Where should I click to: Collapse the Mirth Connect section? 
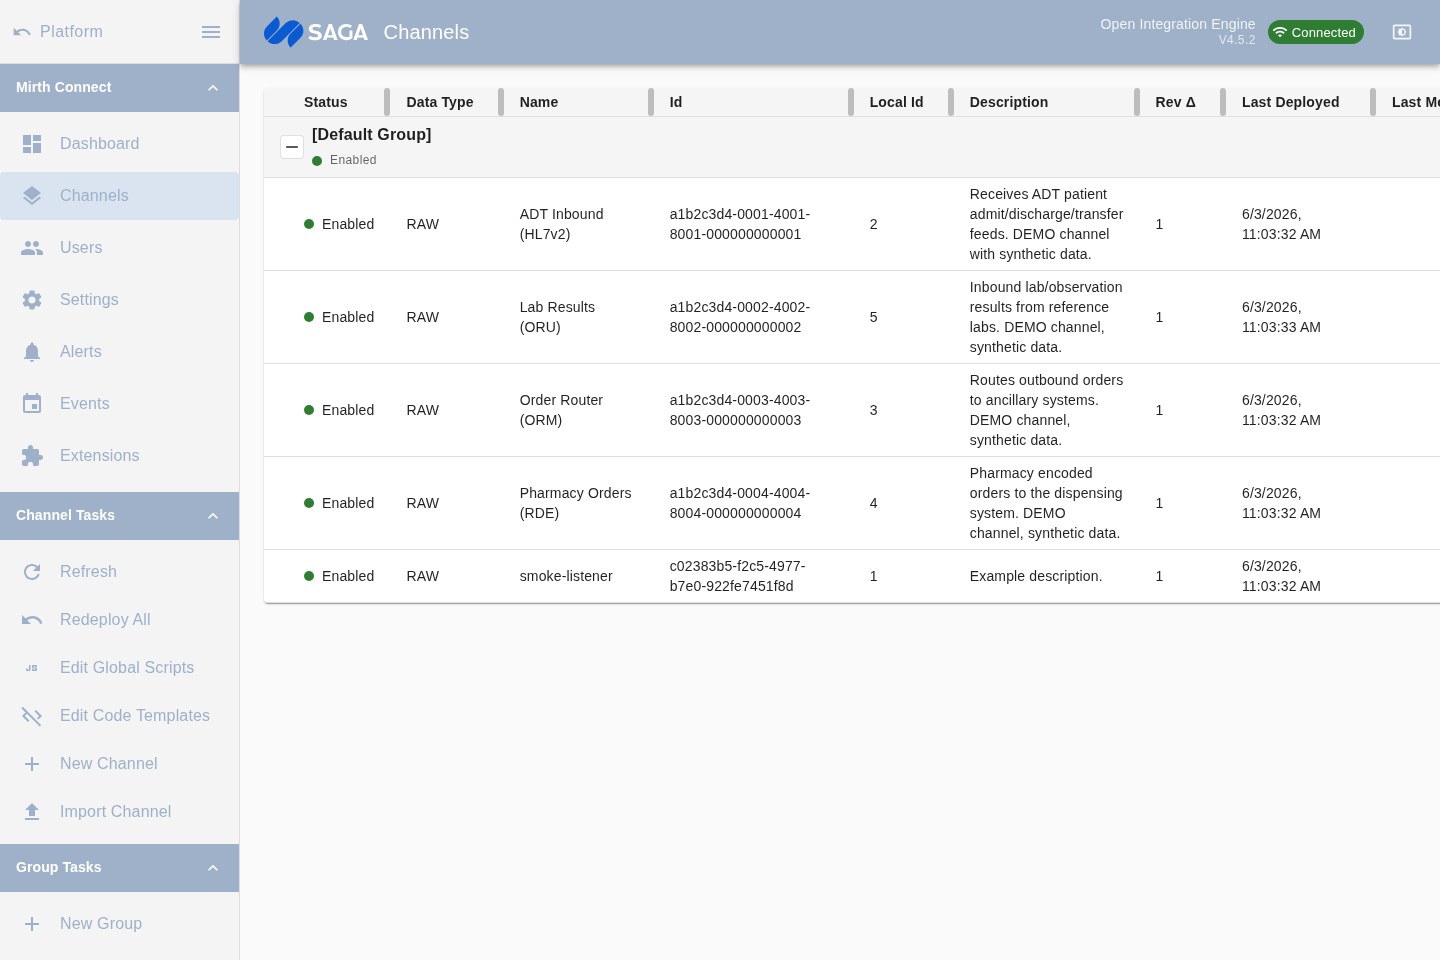(213, 88)
